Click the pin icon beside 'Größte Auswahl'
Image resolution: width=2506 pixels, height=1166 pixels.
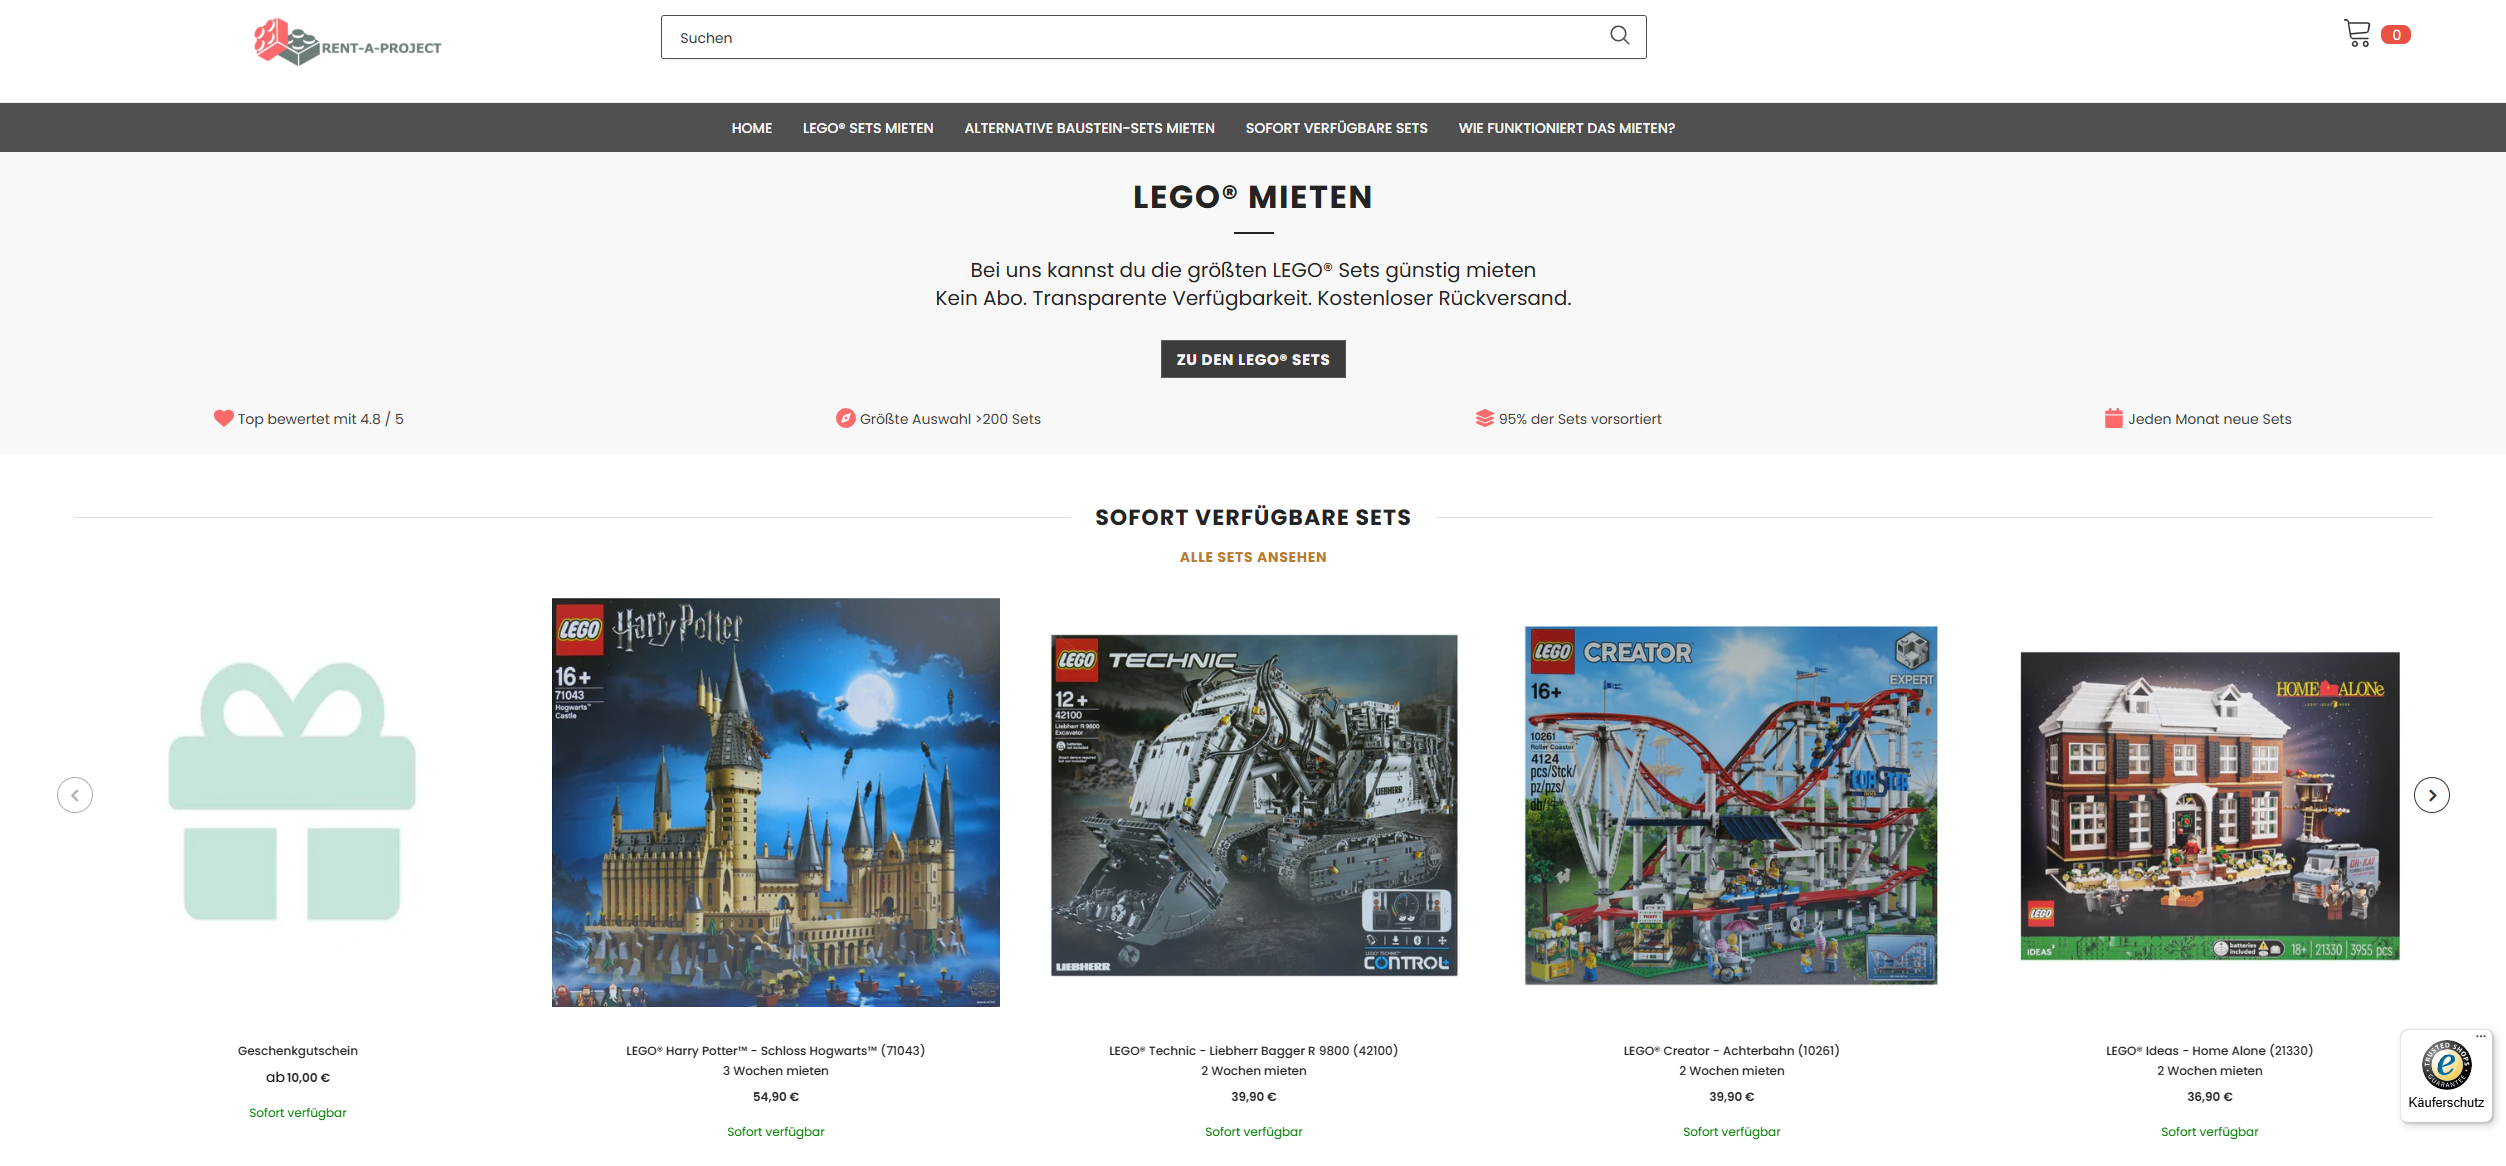point(845,418)
